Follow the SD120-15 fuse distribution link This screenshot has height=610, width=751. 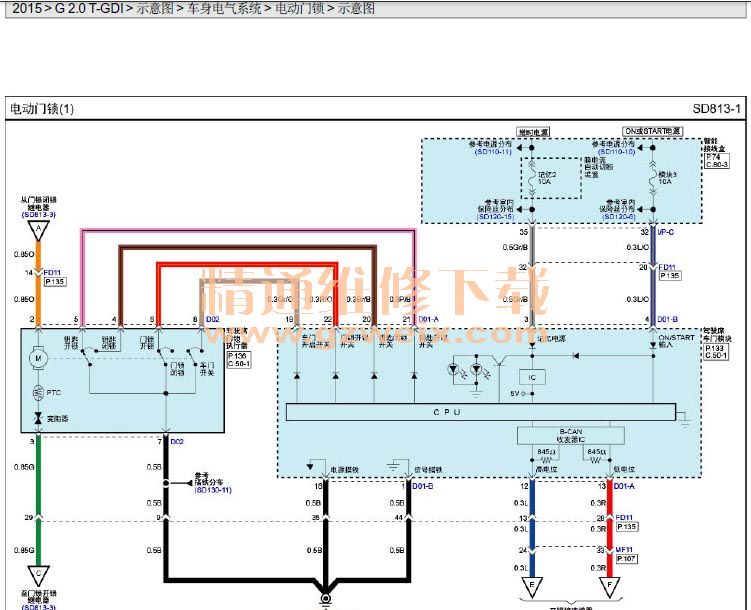495,216
